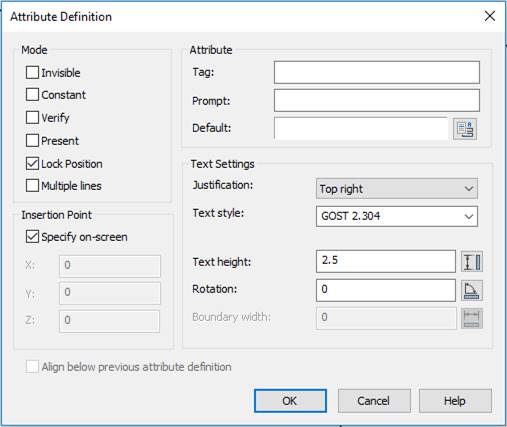Click the X coordinate field

[110, 266]
